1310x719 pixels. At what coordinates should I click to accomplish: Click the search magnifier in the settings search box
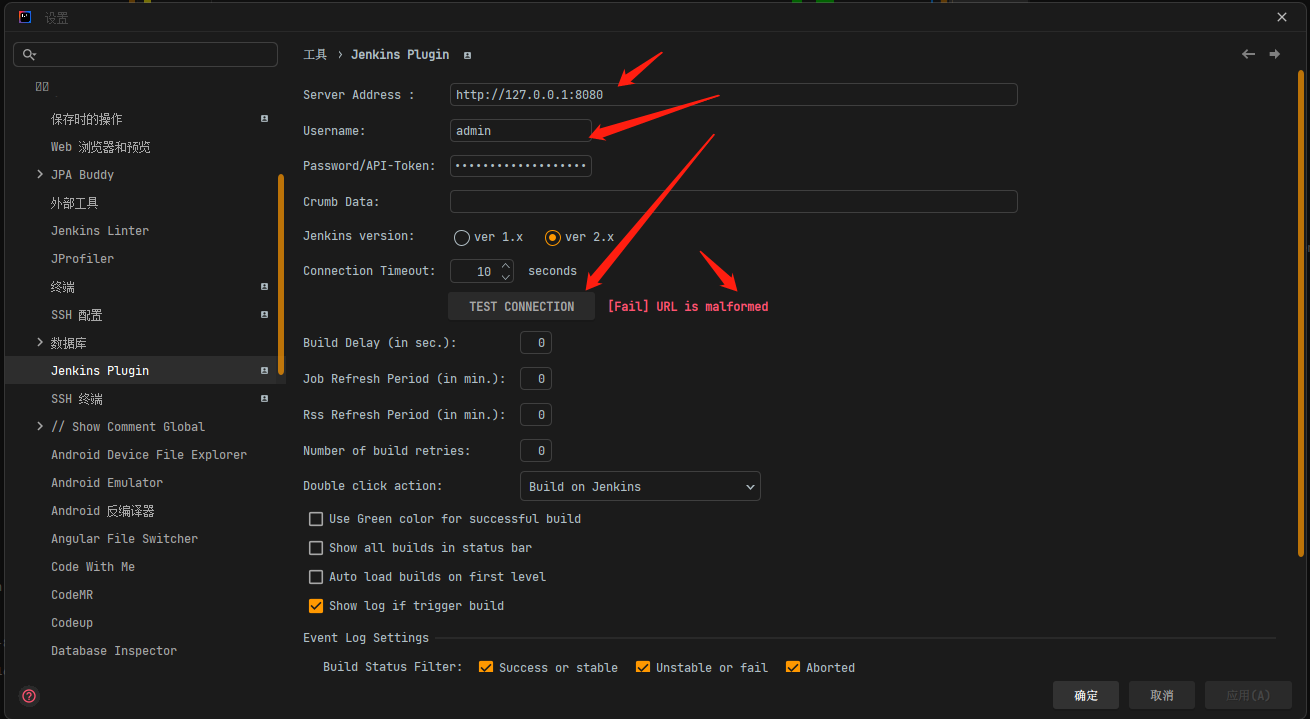[x=29, y=54]
